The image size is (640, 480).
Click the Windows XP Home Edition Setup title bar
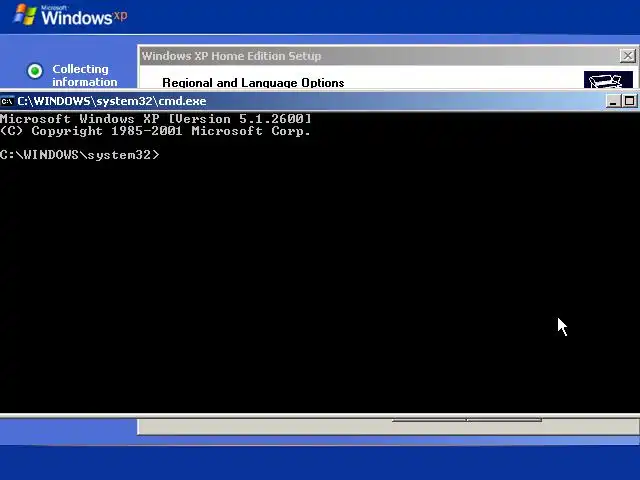[x=380, y=56]
